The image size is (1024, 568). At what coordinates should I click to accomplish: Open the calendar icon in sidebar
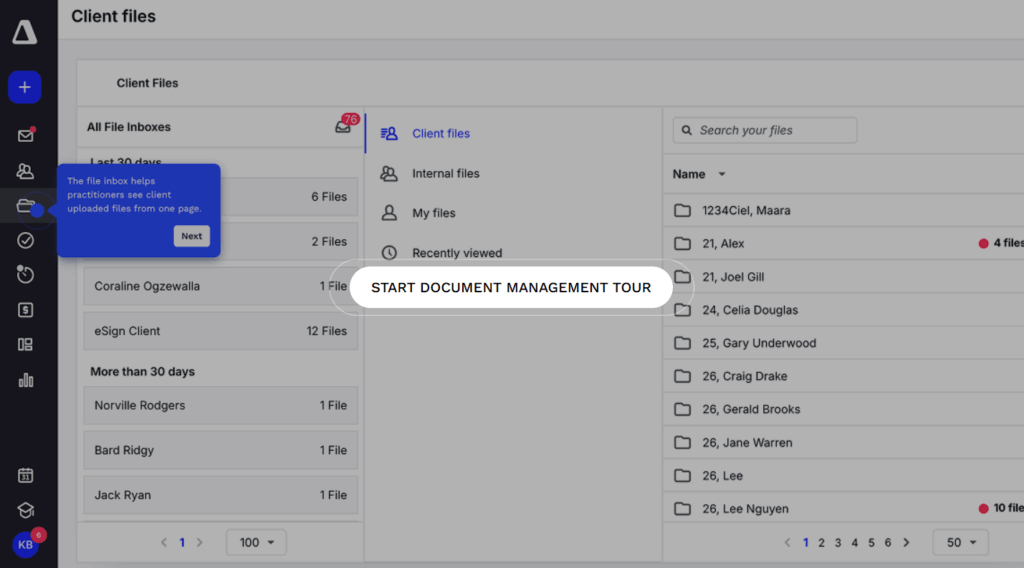click(x=26, y=476)
